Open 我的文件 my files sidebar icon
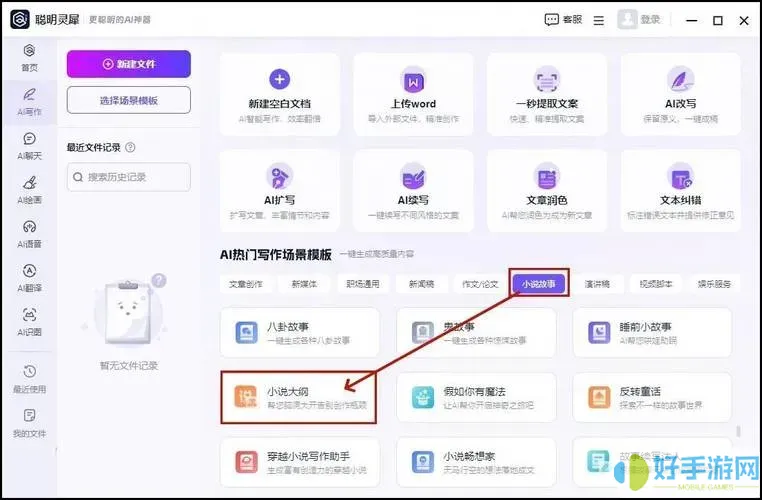 (x=29, y=416)
